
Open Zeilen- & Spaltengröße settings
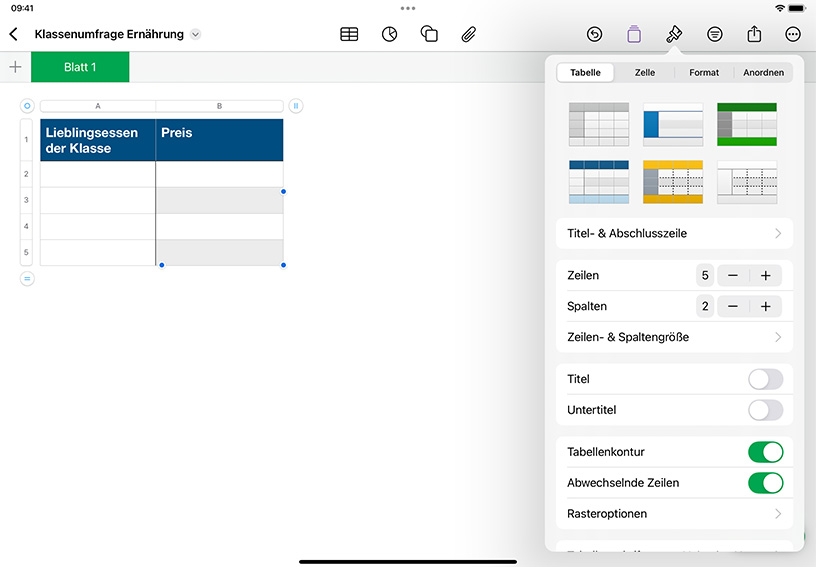tap(674, 337)
